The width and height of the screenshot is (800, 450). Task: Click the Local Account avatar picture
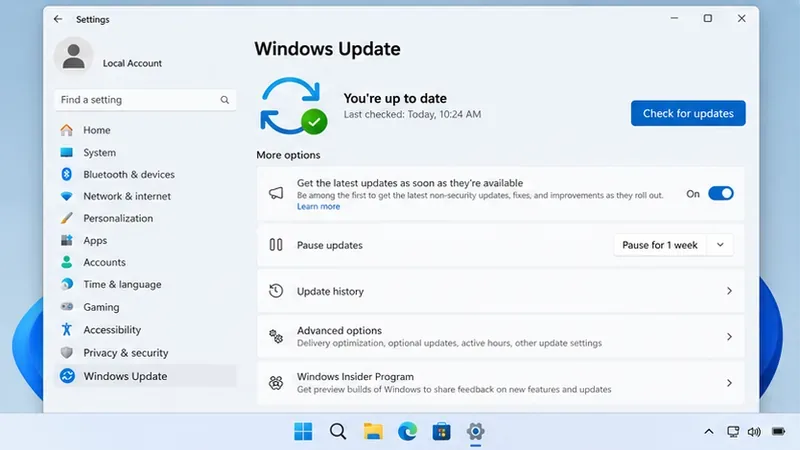click(73, 56)
